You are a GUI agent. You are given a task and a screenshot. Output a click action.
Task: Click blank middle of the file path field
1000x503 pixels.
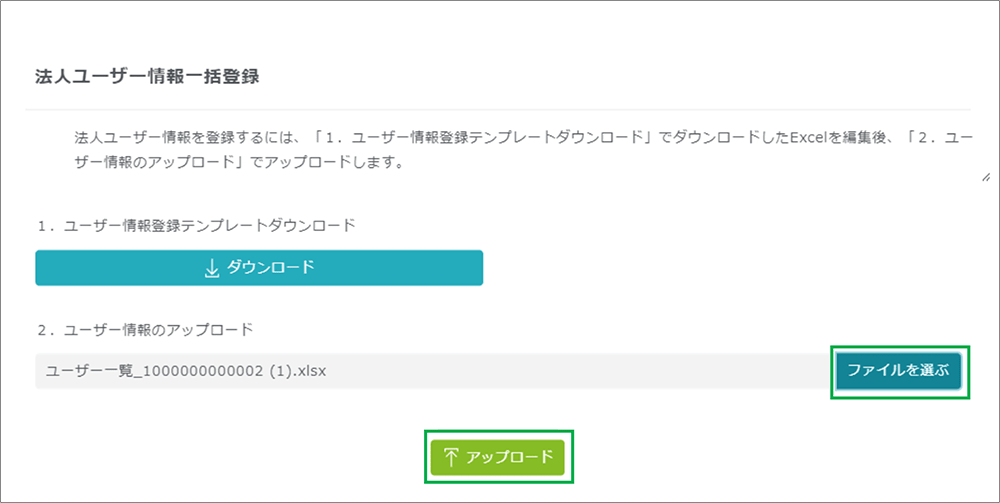(x=580, y=371)
